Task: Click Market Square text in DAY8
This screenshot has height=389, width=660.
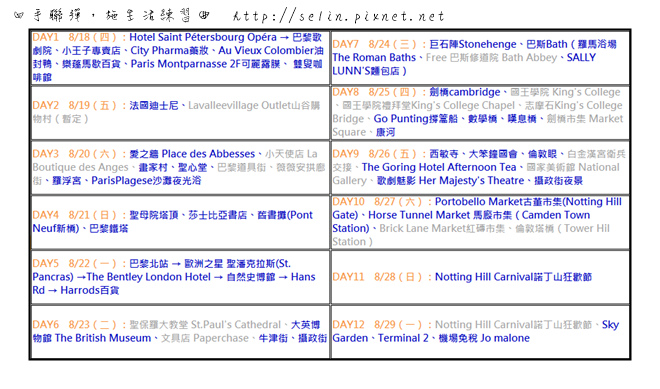Action: [x=478, y=125]
